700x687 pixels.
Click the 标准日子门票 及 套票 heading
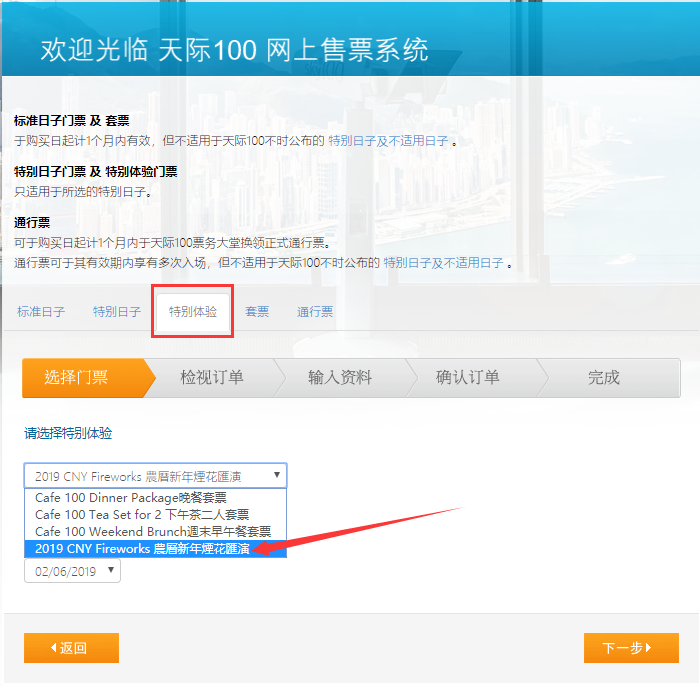click(x=71, y=121)
